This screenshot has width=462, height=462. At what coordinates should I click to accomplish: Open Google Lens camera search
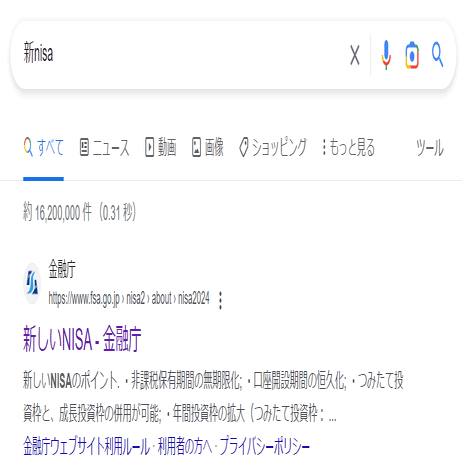pos(412,55)
